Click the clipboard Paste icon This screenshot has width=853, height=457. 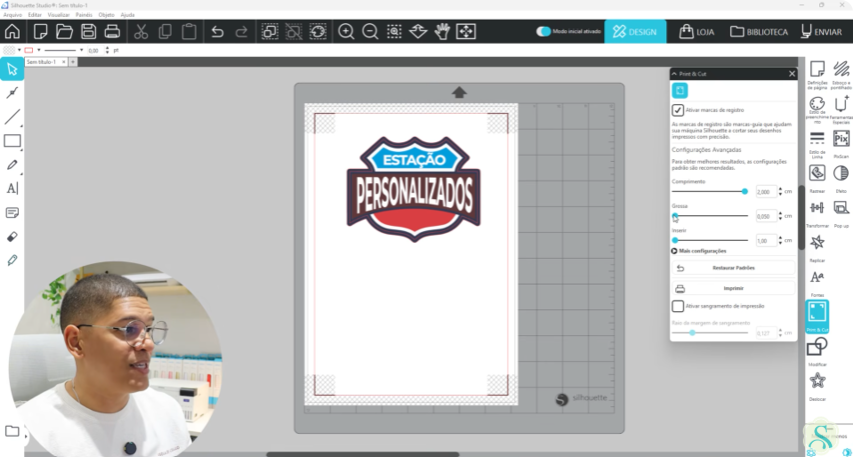[189, 32]
